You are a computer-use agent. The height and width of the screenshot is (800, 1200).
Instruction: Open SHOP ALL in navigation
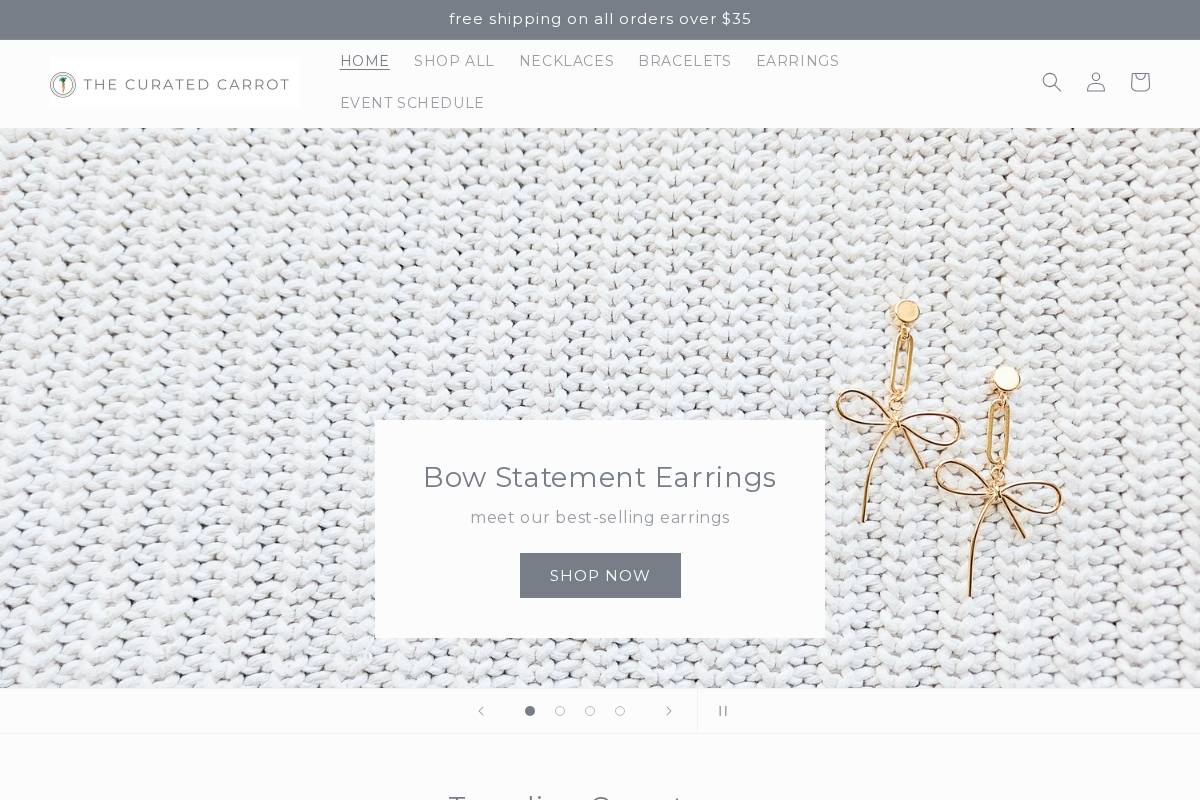point(454,61)
